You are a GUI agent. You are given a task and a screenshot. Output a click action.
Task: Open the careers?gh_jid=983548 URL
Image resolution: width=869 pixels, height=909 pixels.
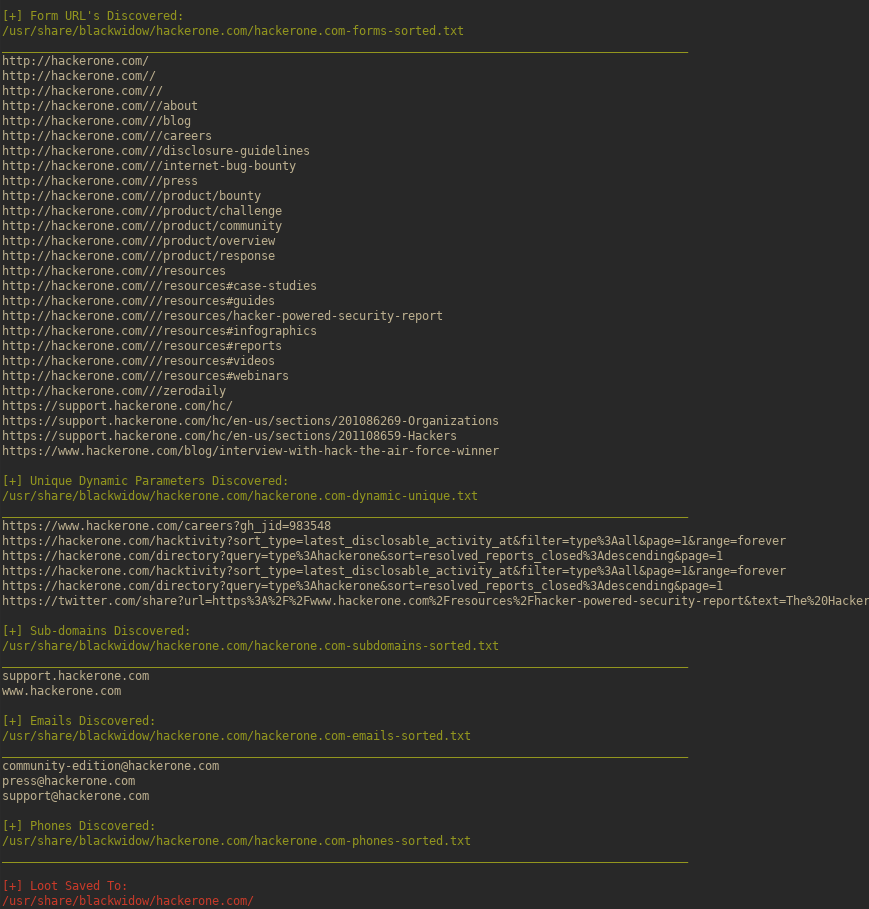[166, 526]
